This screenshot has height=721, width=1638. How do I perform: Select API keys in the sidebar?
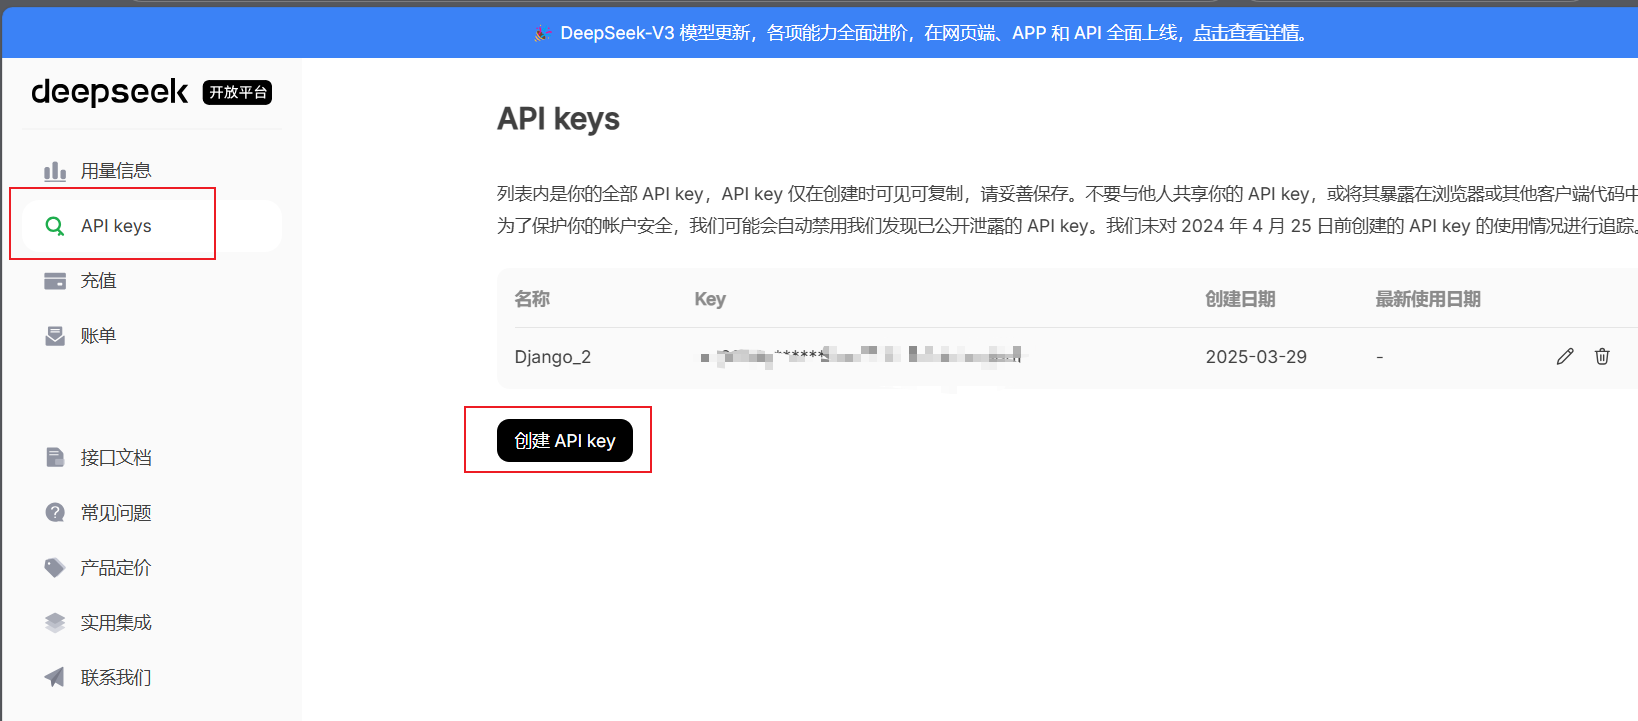coord(150,226)
